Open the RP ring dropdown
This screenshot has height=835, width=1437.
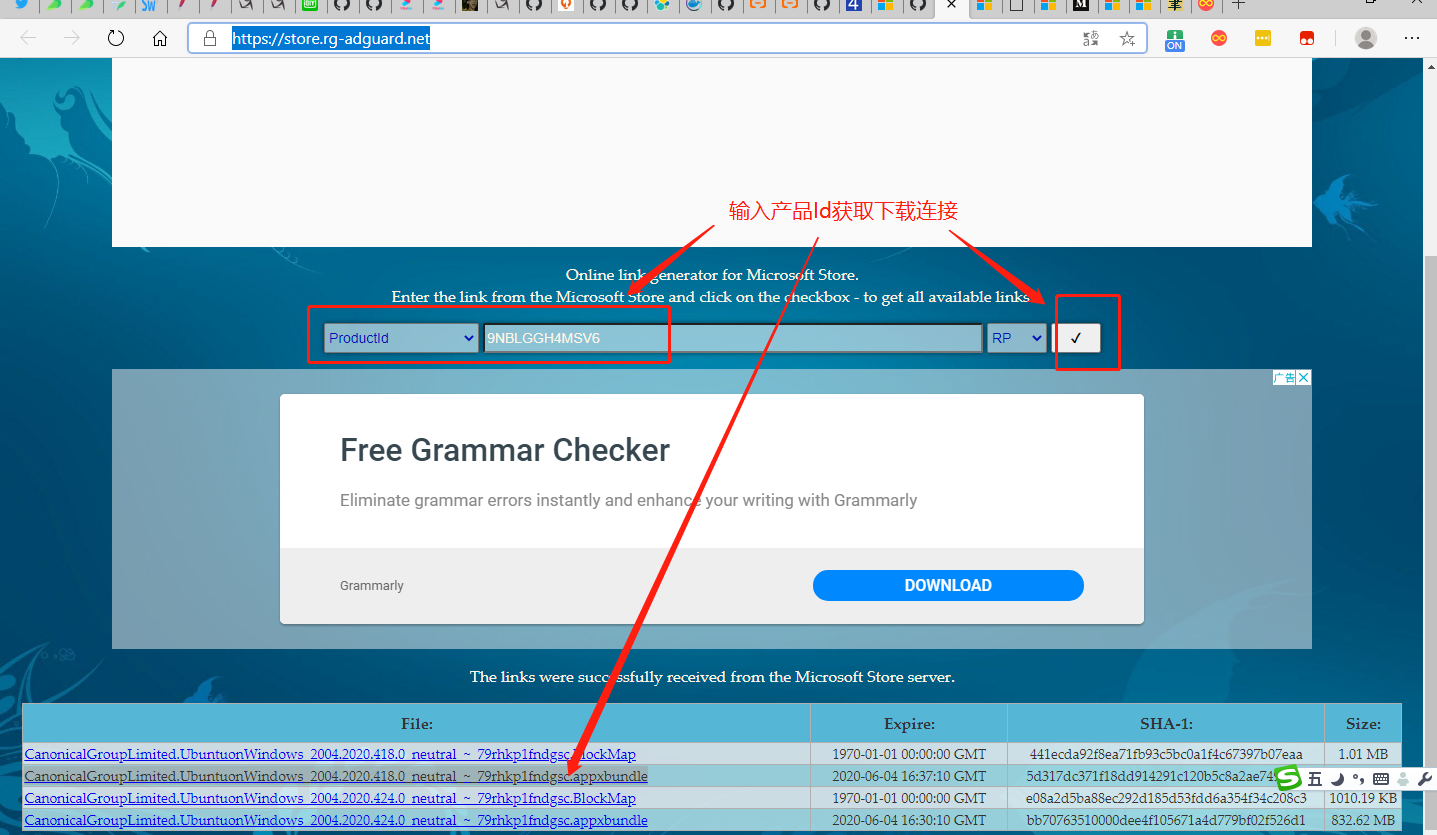point(1016,338)
